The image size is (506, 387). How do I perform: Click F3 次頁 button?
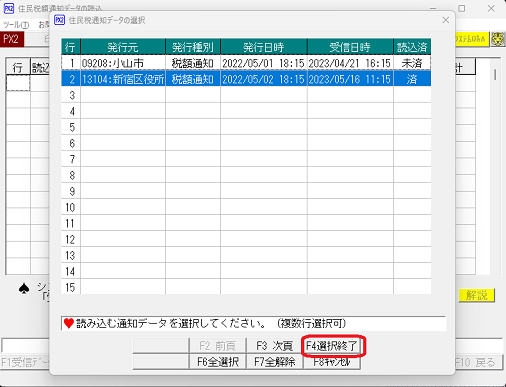click(275, 346)
